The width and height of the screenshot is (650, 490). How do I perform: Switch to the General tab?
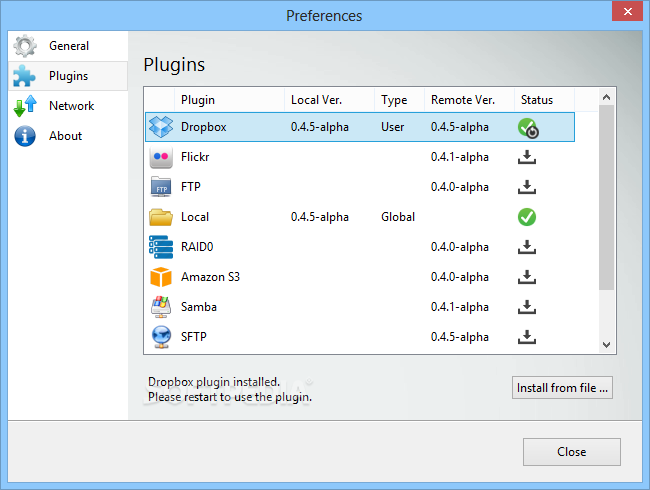coord(68,46)
